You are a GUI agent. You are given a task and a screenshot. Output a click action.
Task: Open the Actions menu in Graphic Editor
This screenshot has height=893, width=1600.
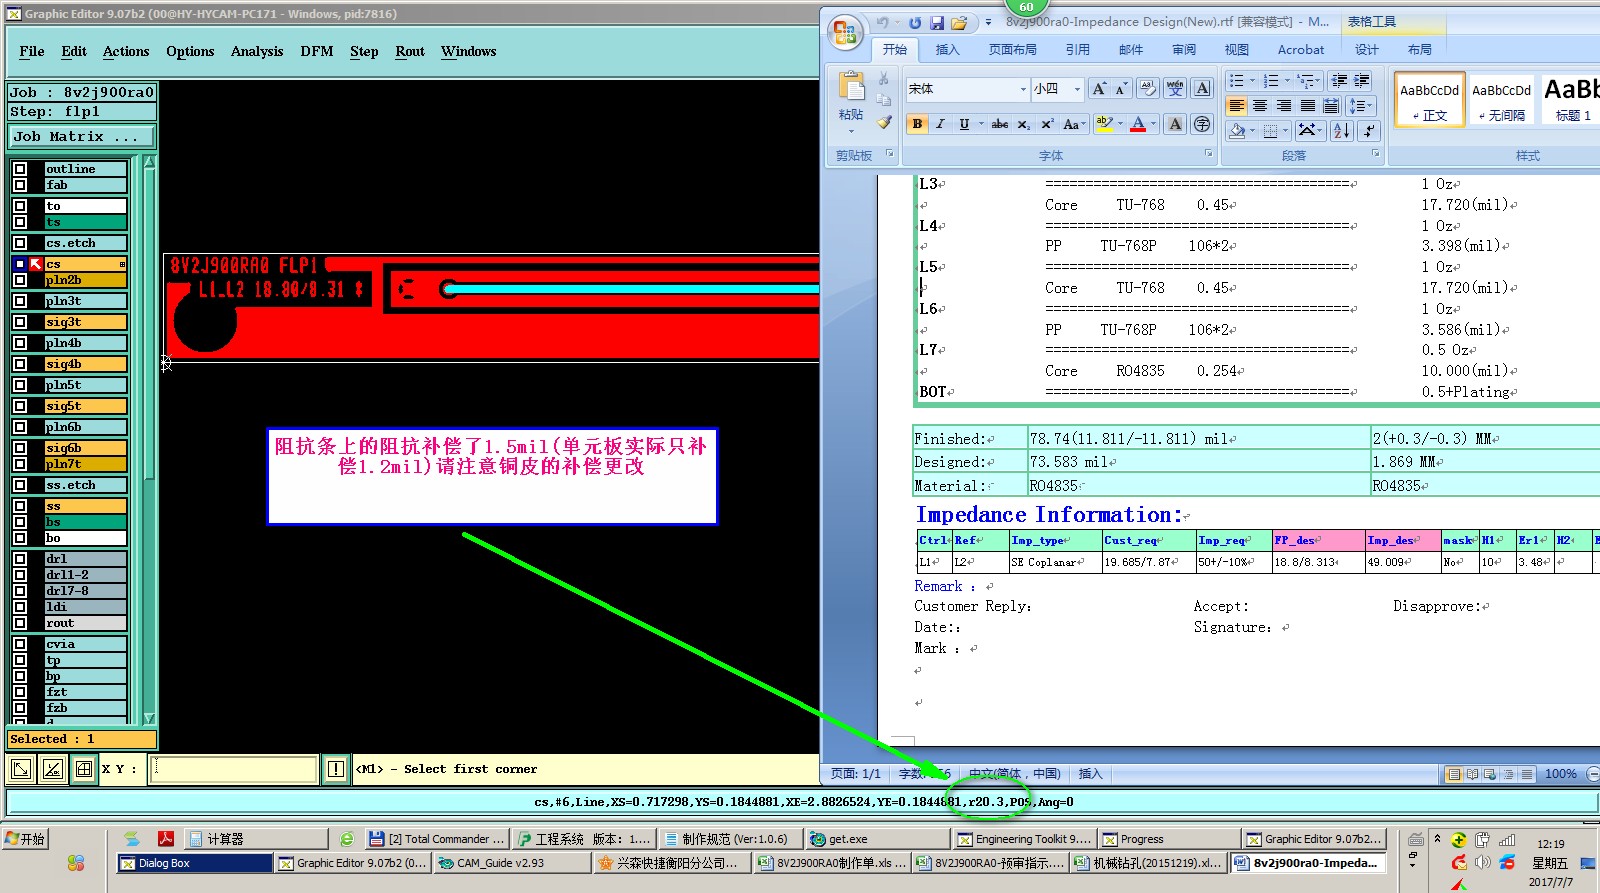126,52
